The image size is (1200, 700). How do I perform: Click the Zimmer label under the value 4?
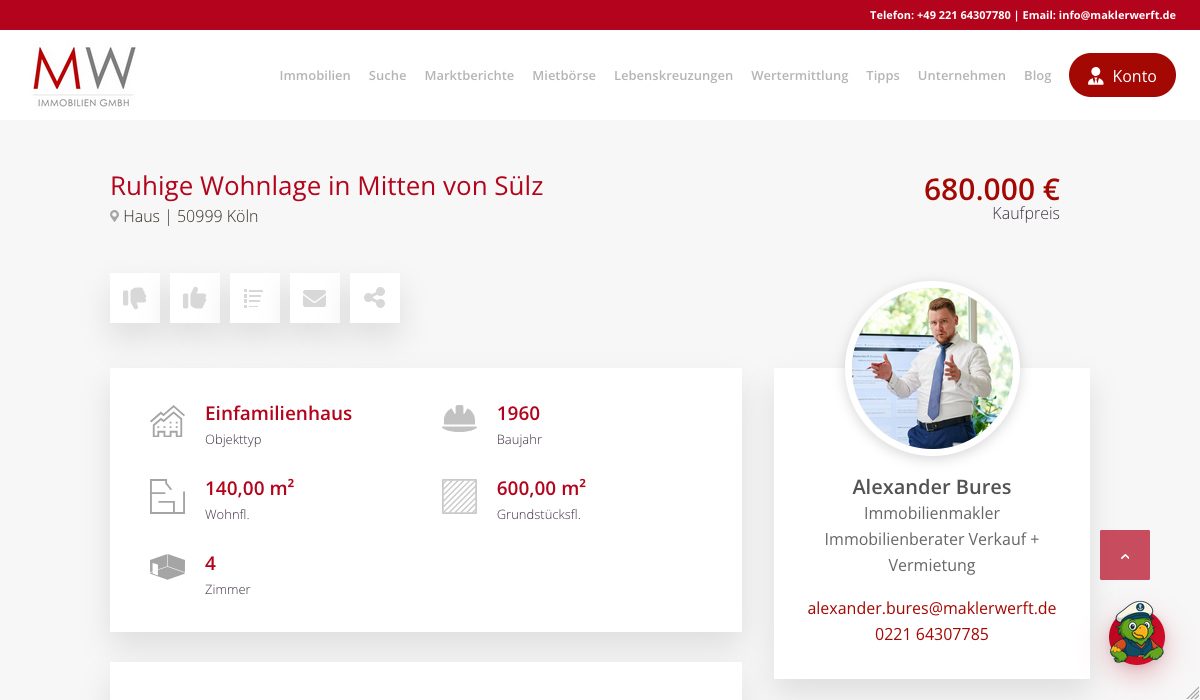coord(228,590)
